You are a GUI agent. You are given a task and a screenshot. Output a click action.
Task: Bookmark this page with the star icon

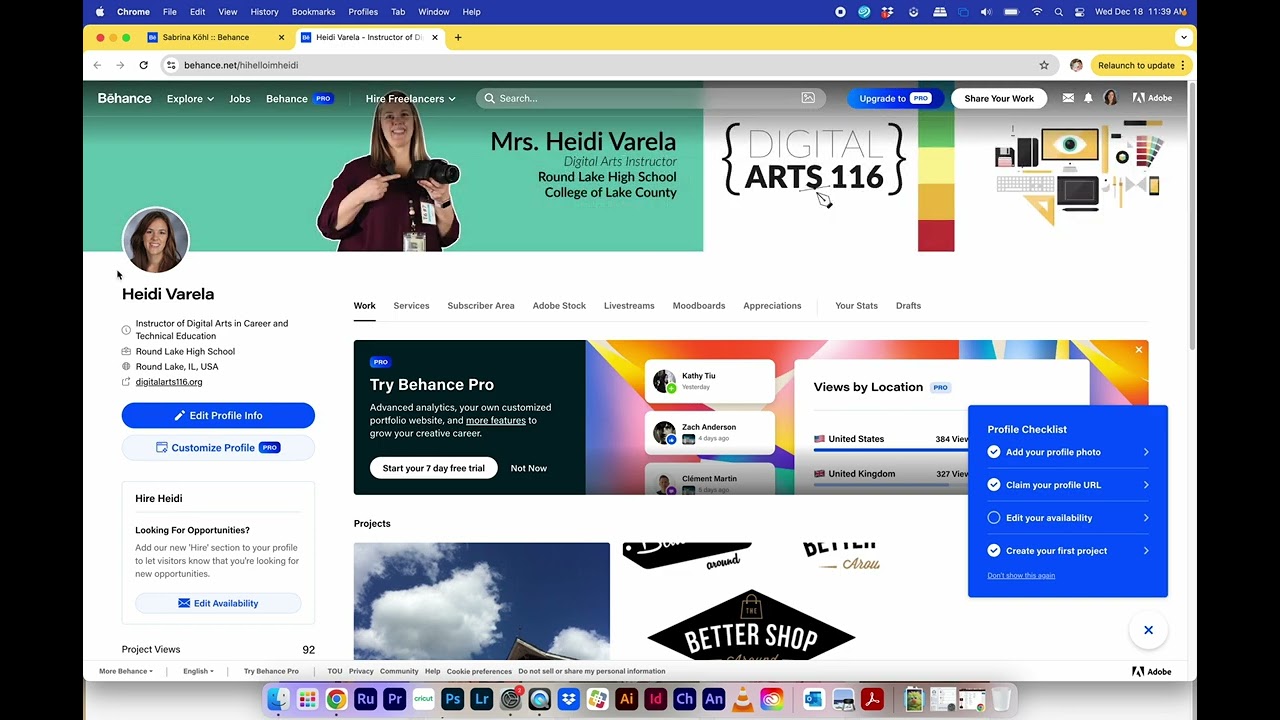click(1044, 65)
